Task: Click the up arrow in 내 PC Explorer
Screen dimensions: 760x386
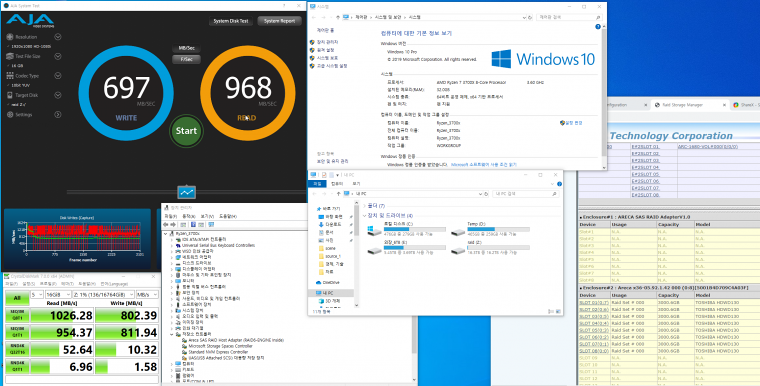Action: tap(338, 193)
